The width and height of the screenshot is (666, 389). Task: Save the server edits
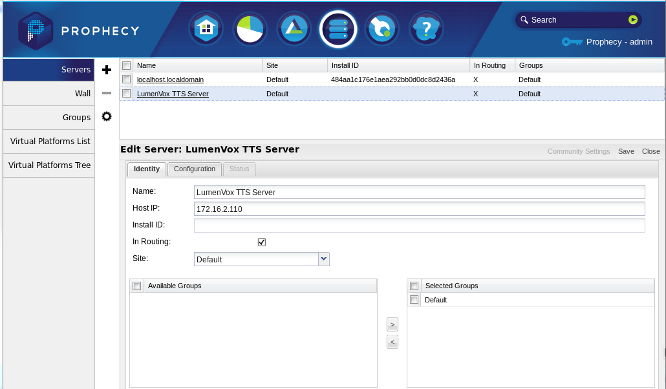(626, 152)
